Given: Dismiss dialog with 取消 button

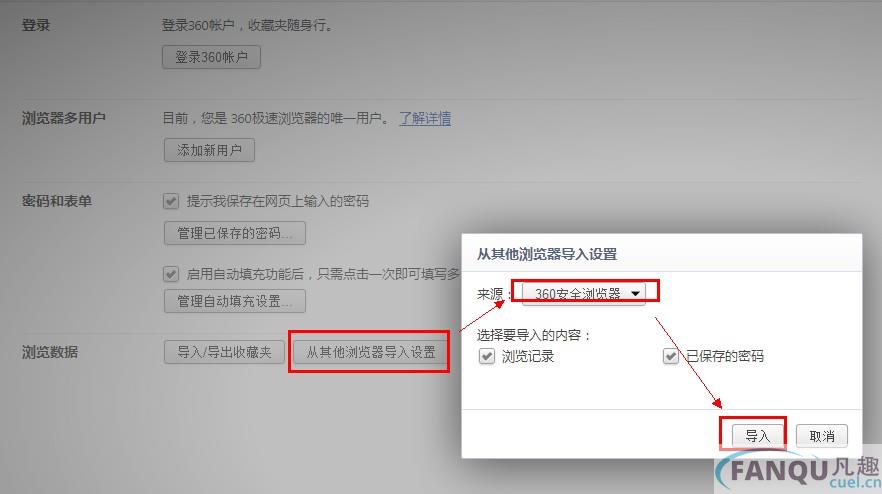Looking at the screenshot, I should (822, 436).
